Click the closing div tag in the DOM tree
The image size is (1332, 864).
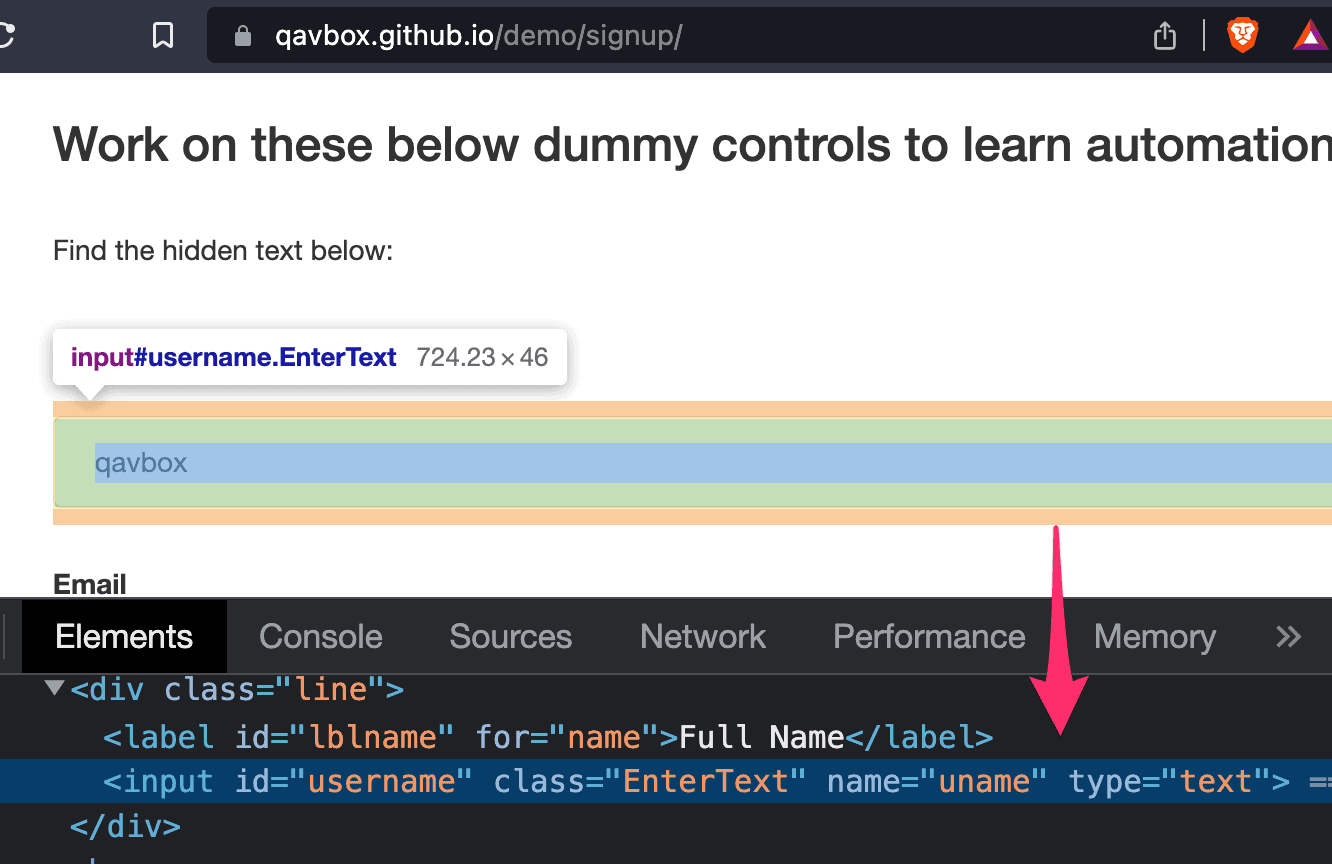point(125,826)
